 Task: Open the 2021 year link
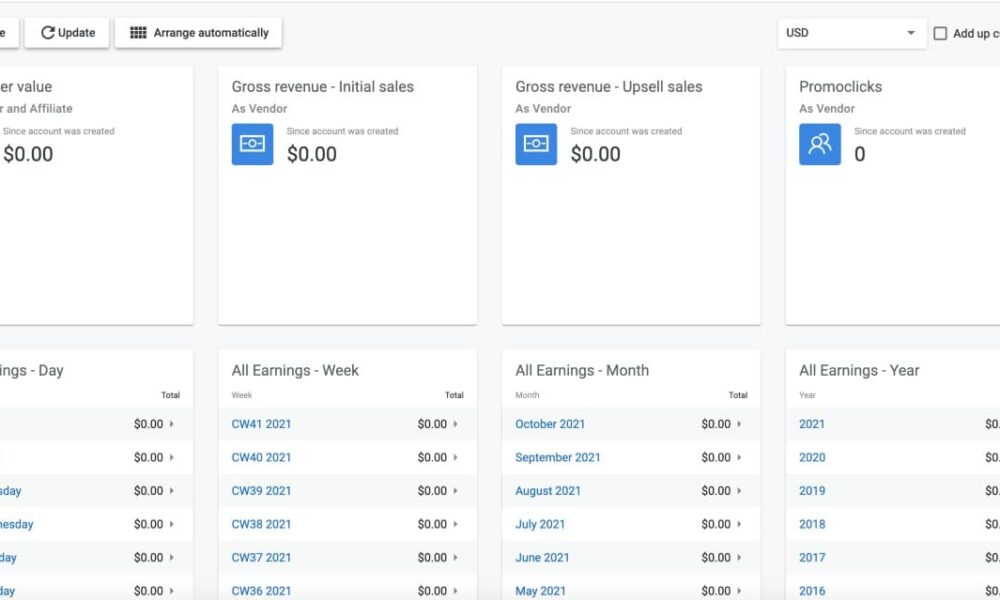click(812, 424)
